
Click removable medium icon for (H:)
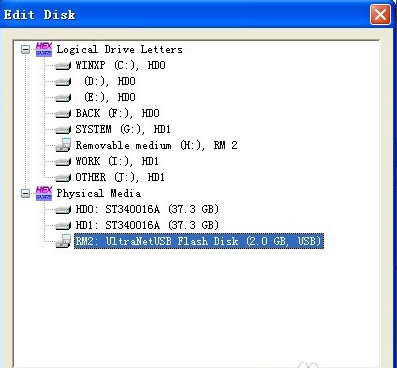[63, 145]
